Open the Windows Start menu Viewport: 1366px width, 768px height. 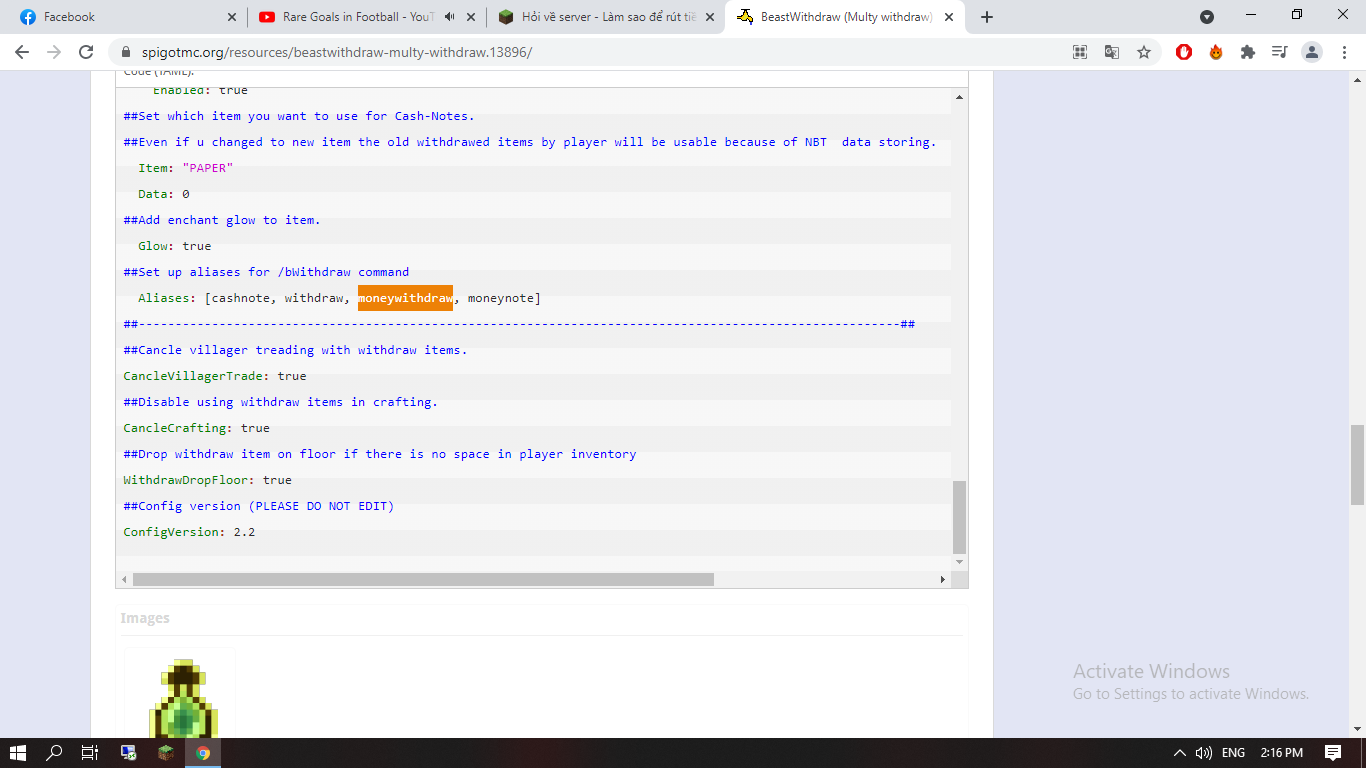coord(18,753)
